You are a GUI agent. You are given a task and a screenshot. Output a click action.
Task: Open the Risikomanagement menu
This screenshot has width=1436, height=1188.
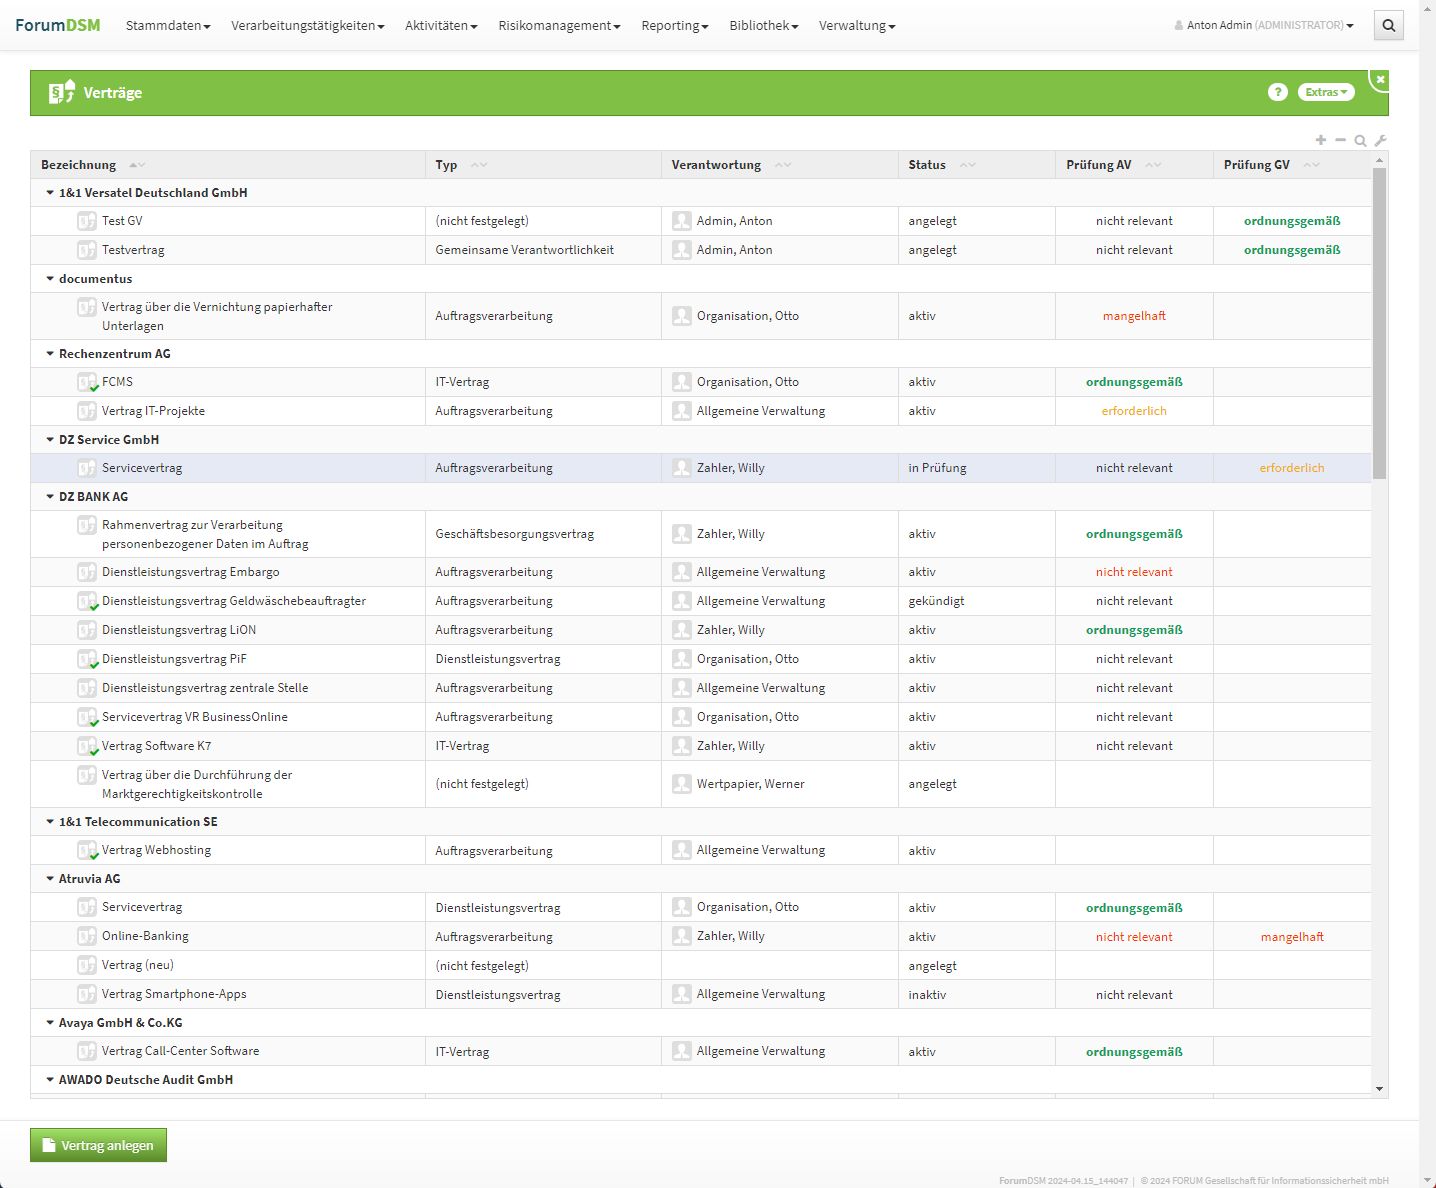point(559,26)
